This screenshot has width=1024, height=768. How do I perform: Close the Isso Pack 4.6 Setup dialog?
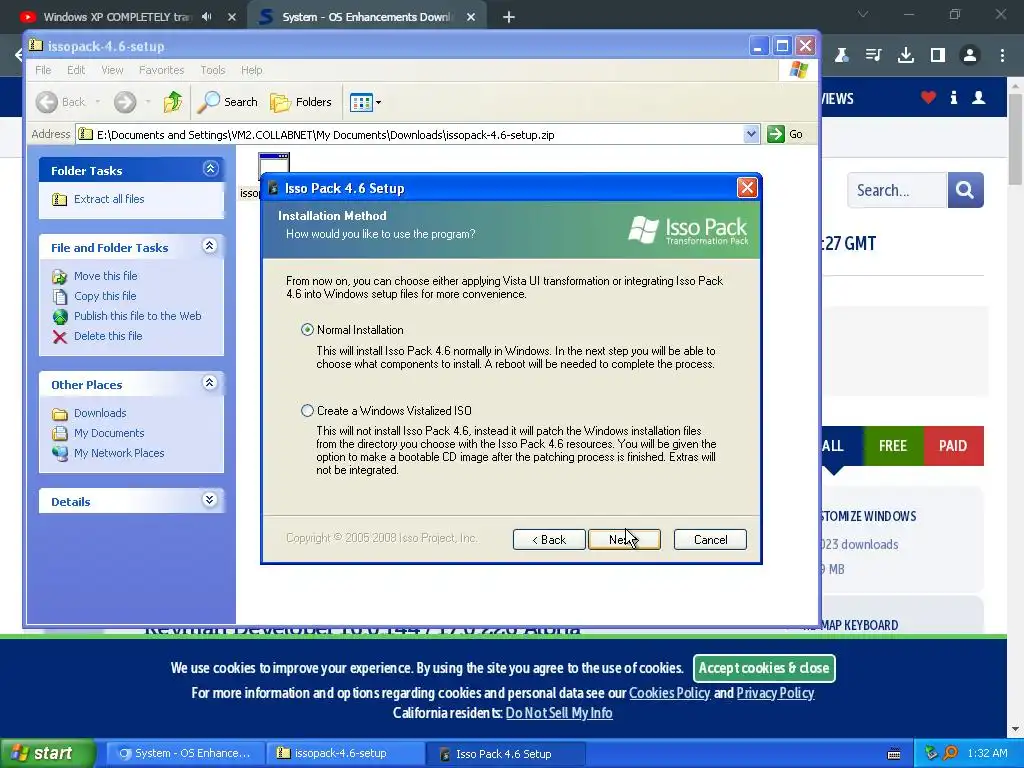click(746, 188)
